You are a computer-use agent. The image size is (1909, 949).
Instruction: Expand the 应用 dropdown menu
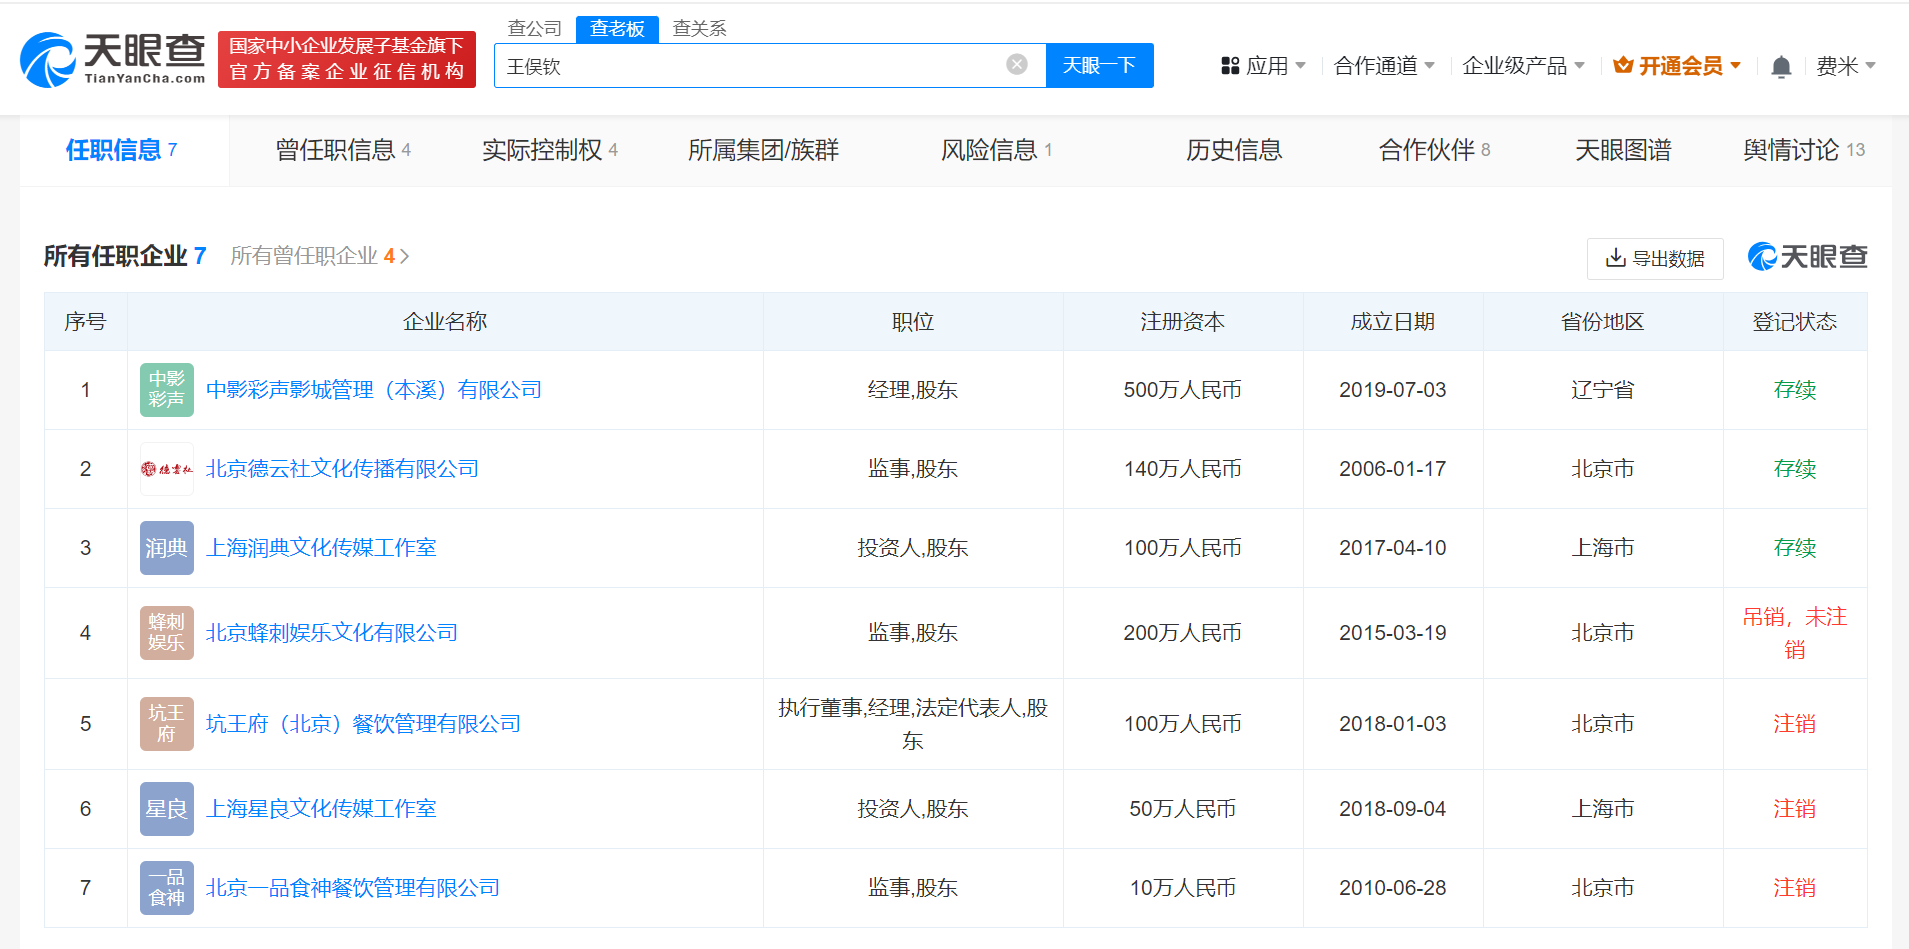coord(1264,66)
